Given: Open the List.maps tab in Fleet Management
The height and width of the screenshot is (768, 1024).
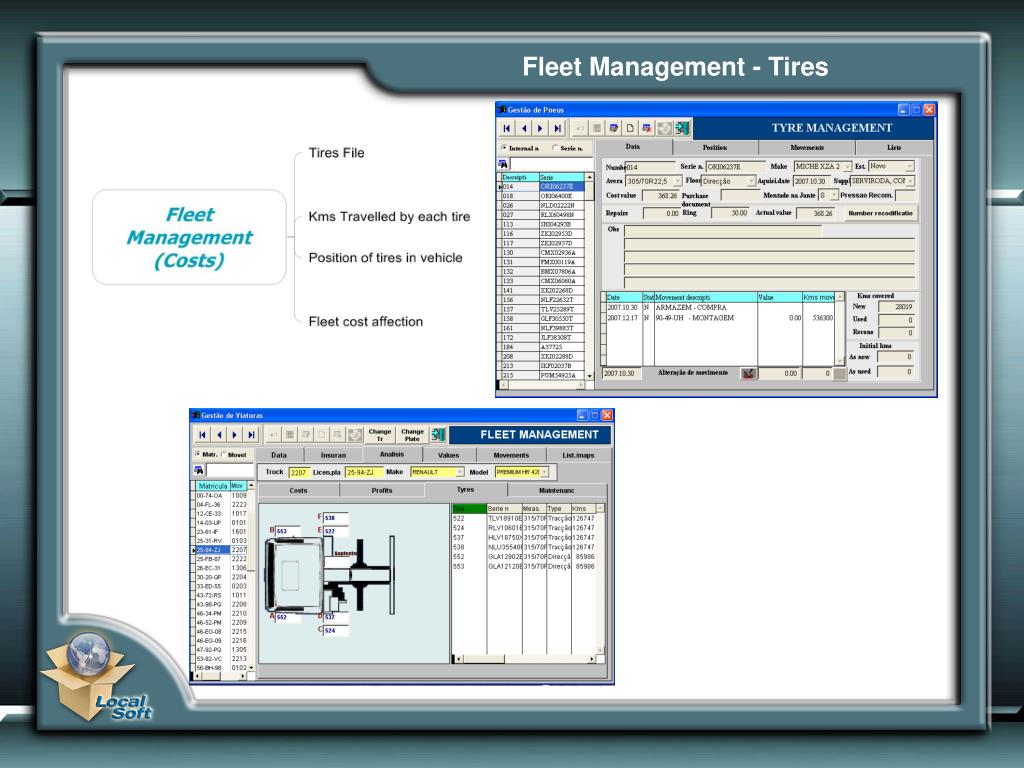Looking at the screenshot, I should 579,455.
